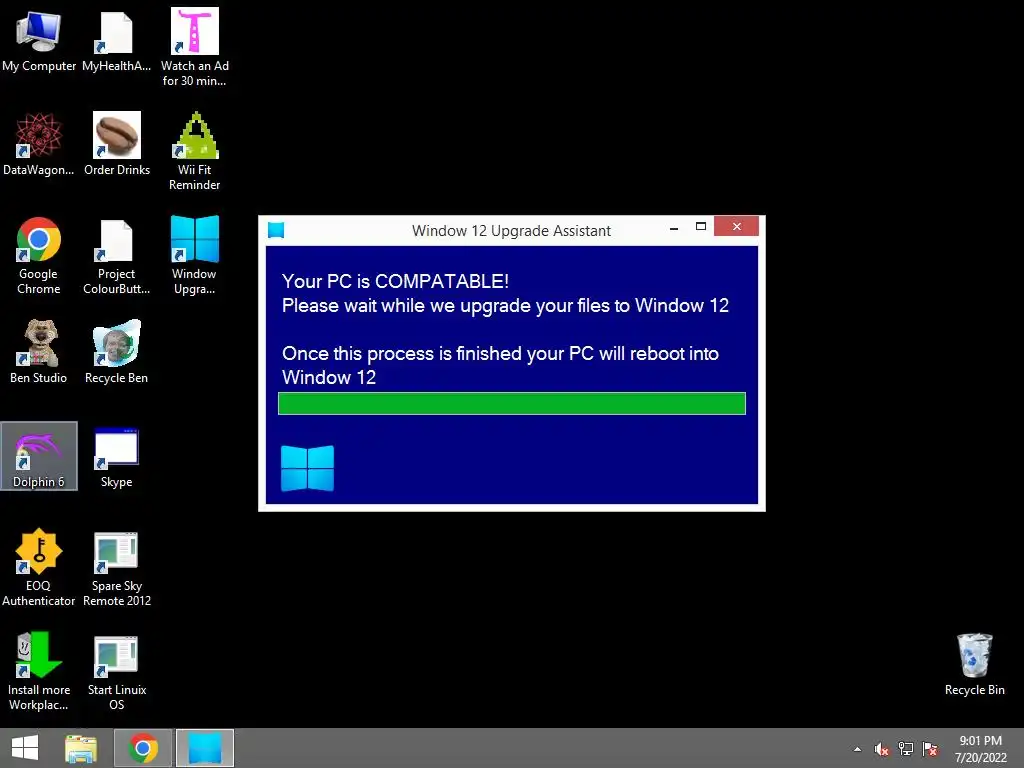Select the EOQ Authenticator icon

39,568
